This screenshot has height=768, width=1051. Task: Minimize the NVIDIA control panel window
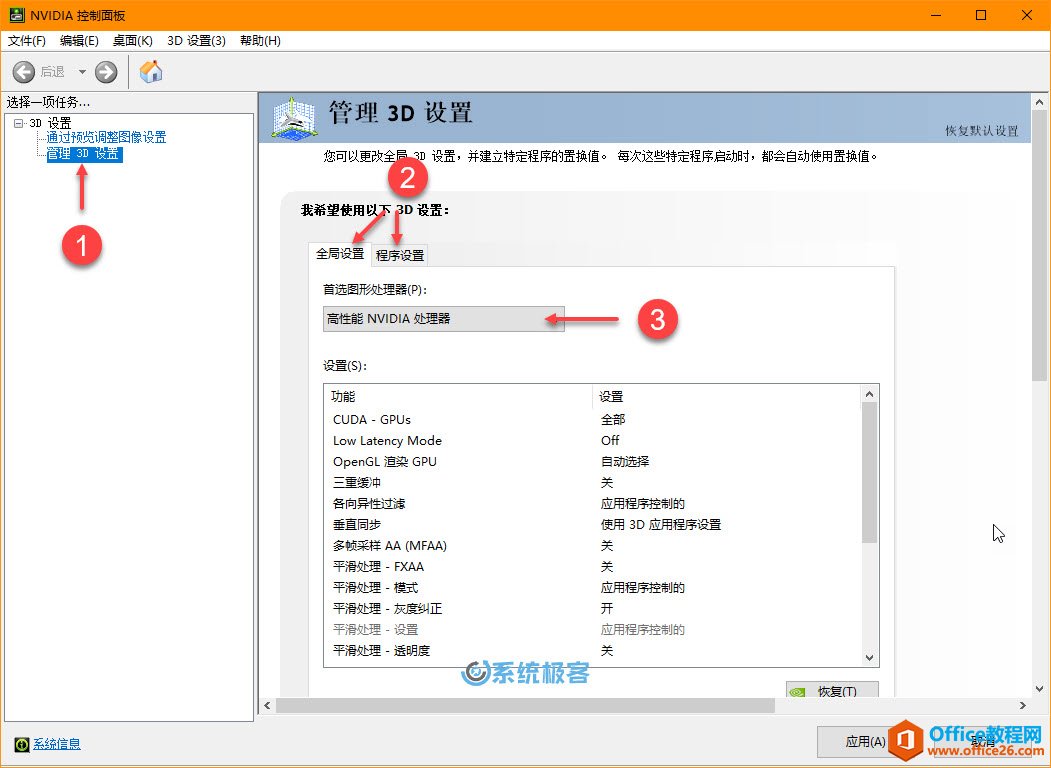[936, 15]
